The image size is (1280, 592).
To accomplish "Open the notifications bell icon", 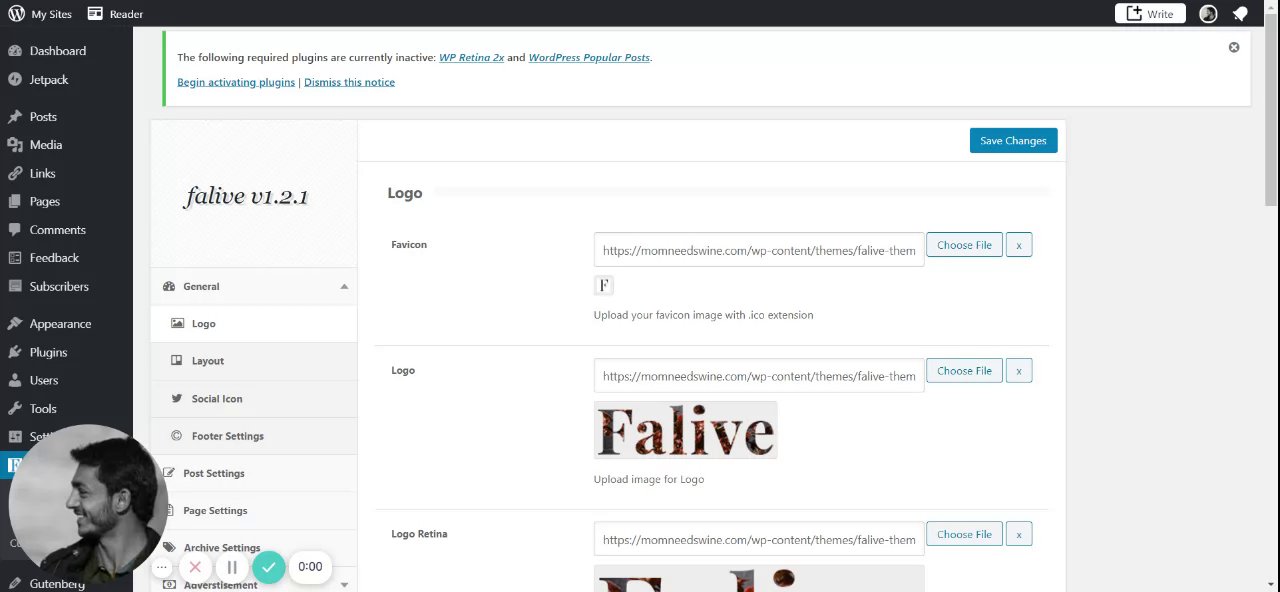I will click(x=1240, y=14).
